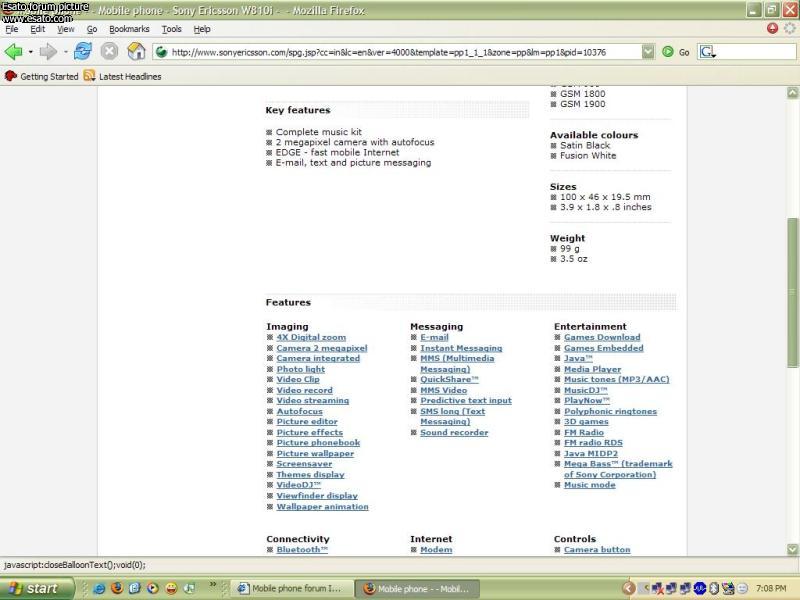Click the 'Satin Black' colour text
The image size is (800, 600).
[x=585, y=145]
